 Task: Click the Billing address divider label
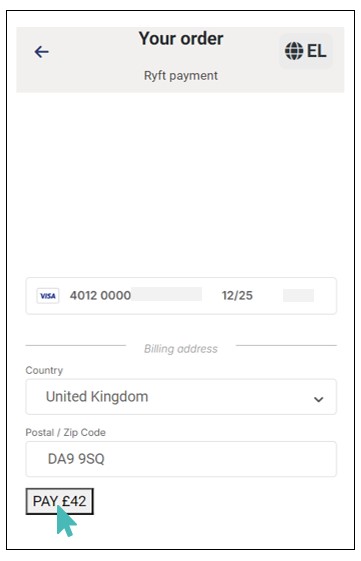pyautogui.click(x=181, y=348)
